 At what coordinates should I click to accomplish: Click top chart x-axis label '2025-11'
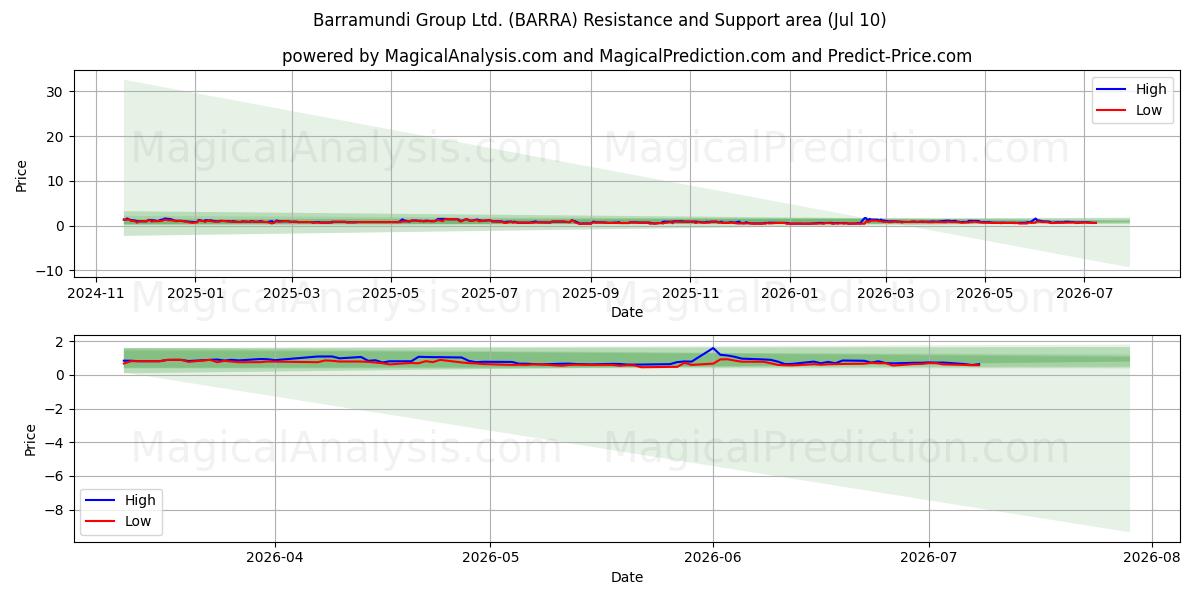pyautogui.click(x=690, y=294)
